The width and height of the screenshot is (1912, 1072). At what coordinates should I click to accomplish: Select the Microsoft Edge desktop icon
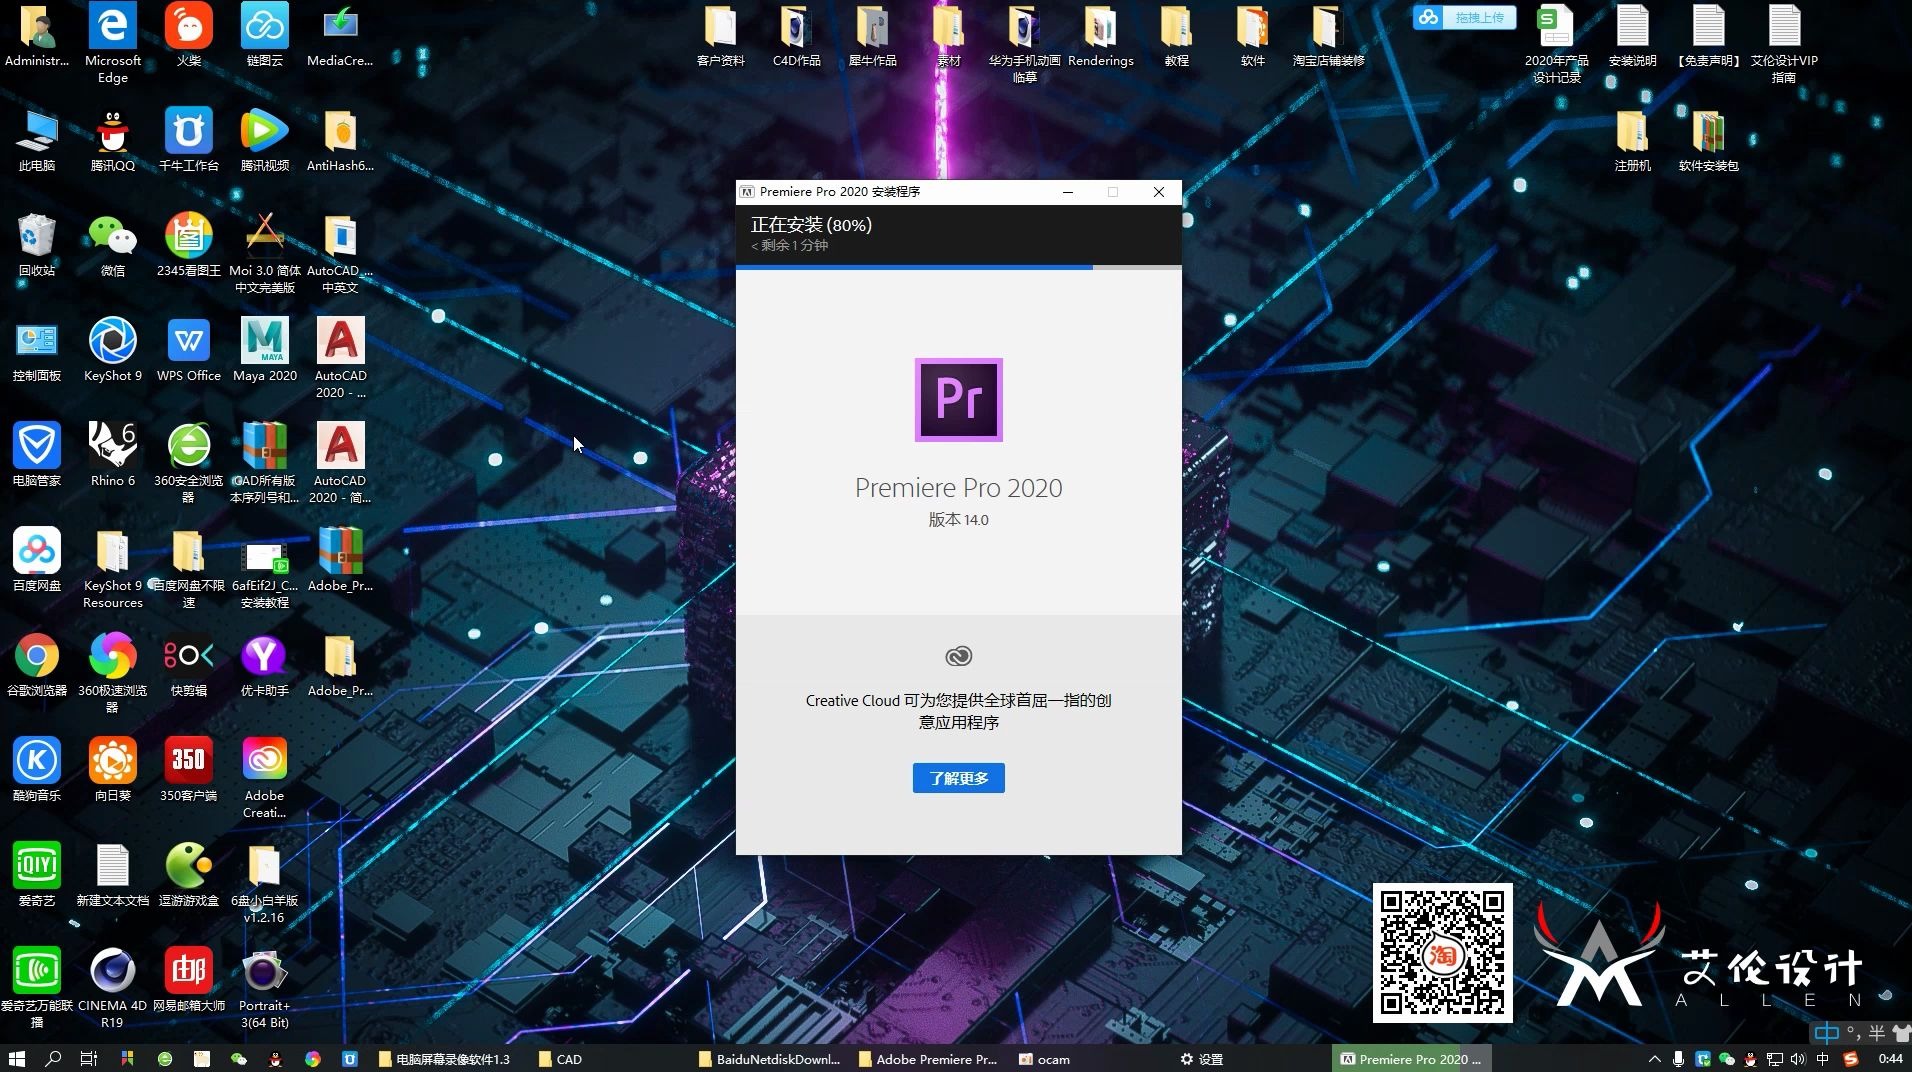tap(113, 44)
